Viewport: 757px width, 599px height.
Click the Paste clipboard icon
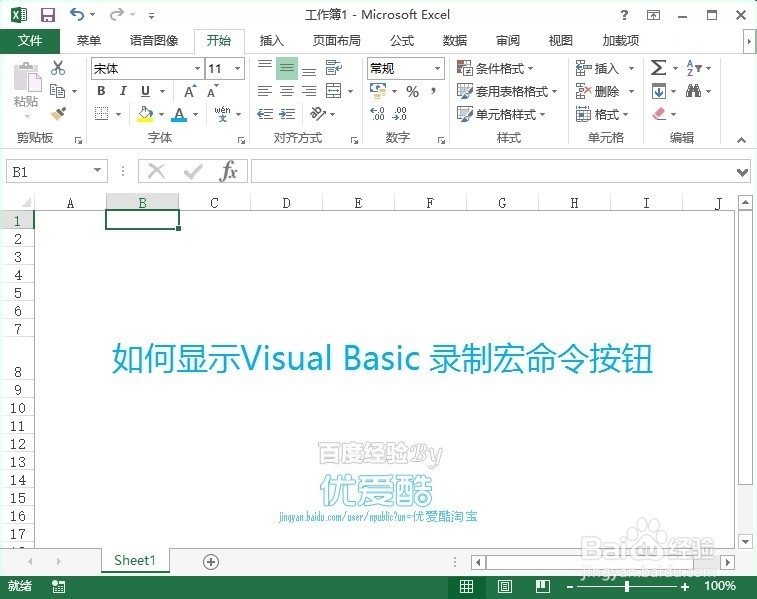pyautogui.click(x=27, y=77)
